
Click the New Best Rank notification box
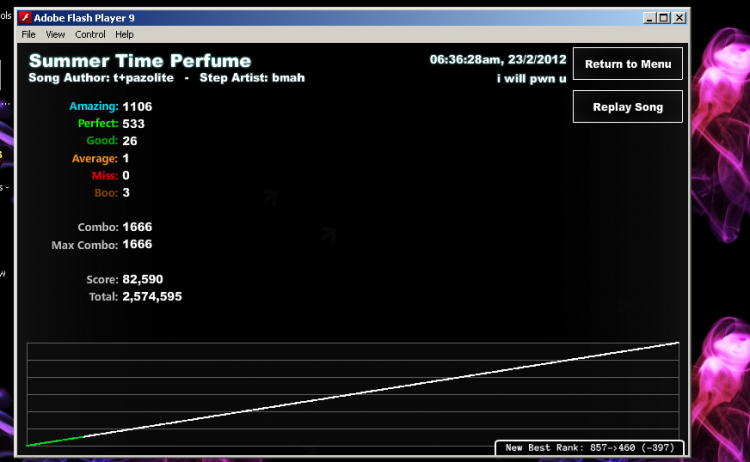pyautogui.click(x=589, y=448)
